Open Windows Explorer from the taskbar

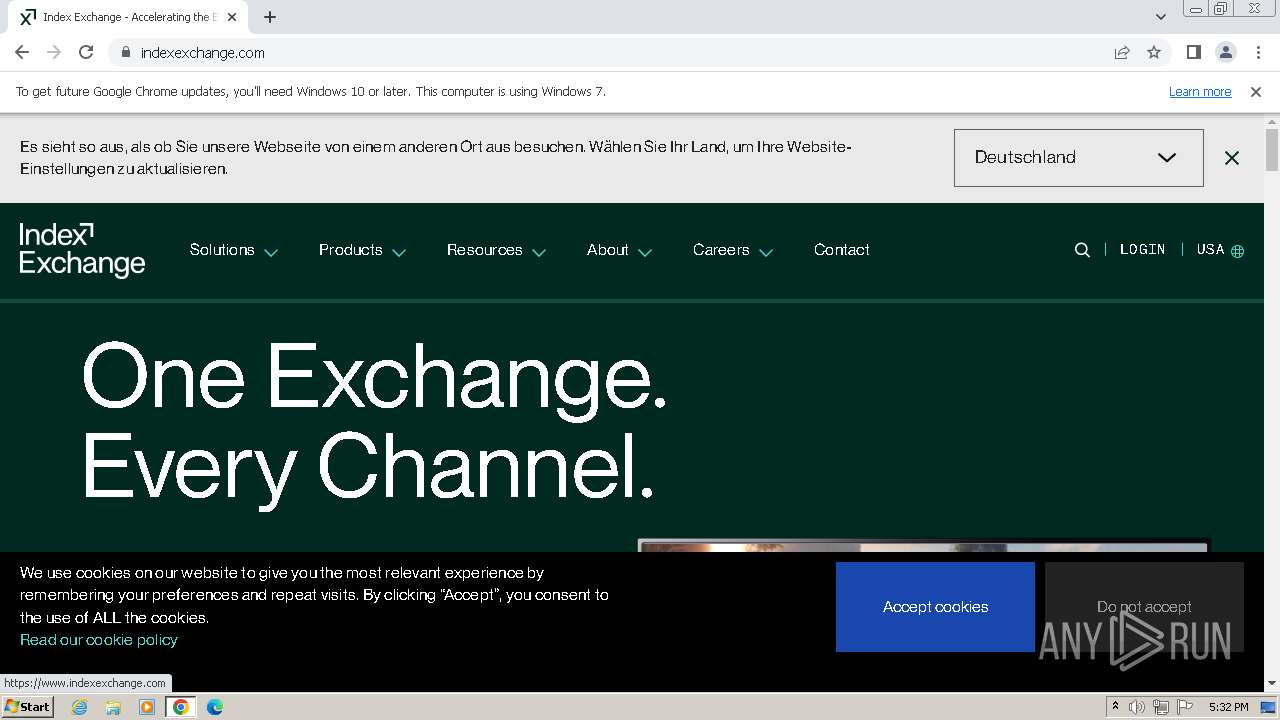113,707
